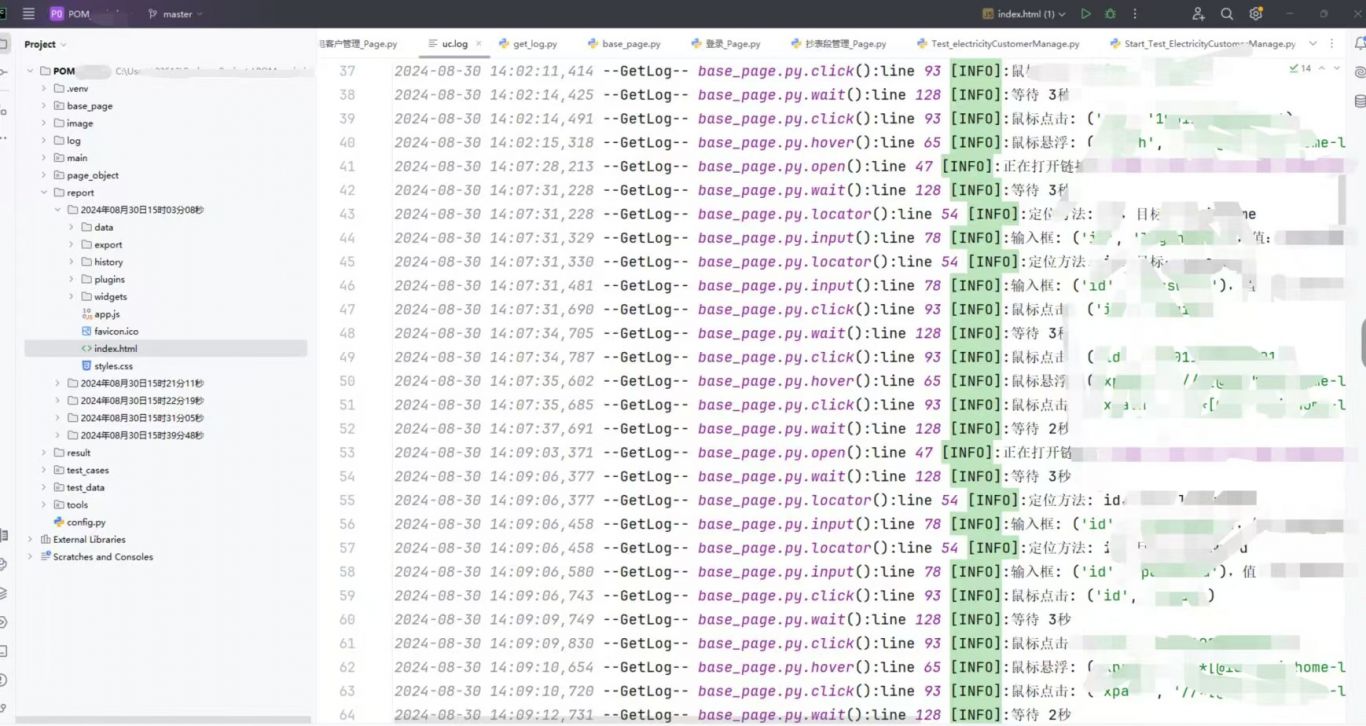1366x726 pixels.
Task: Open index.html run configuration dropdown
Action: tap(1024, 14)
